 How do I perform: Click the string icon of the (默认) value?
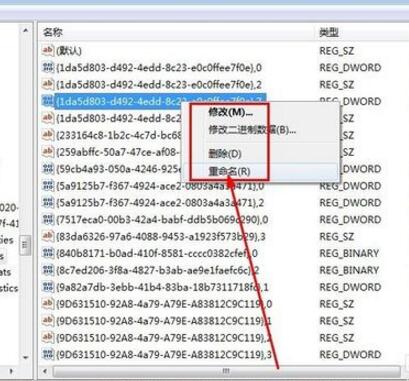pyautogui.click(x=48, y=50)
